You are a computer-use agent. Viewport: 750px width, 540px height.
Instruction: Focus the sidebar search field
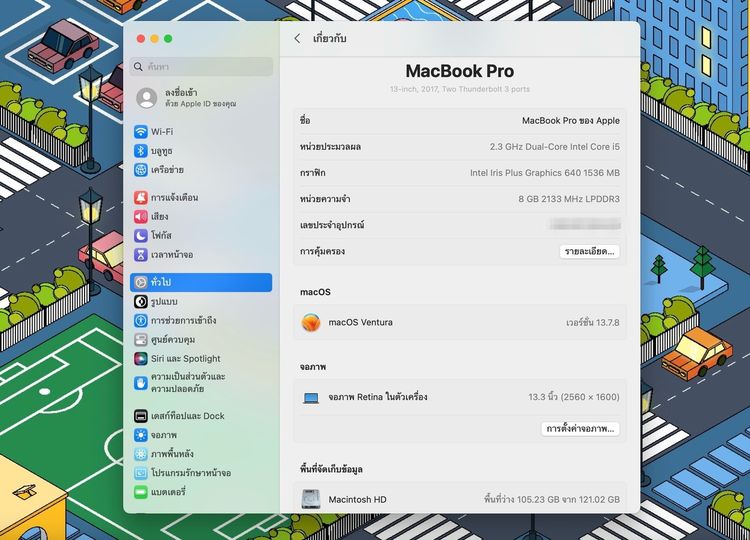click(201, 66)
